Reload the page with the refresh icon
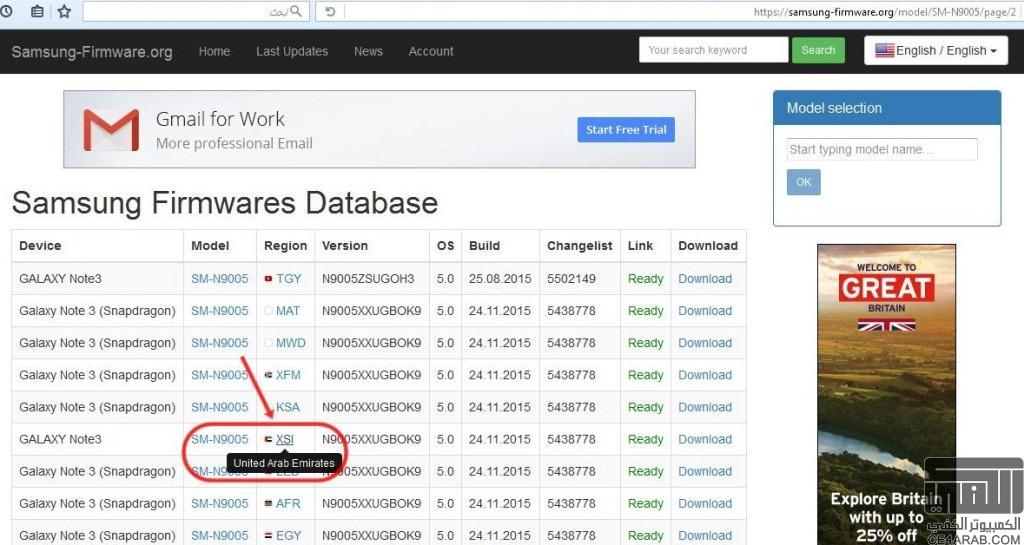This screenshot has height=545, width=1024. (330, 12)
